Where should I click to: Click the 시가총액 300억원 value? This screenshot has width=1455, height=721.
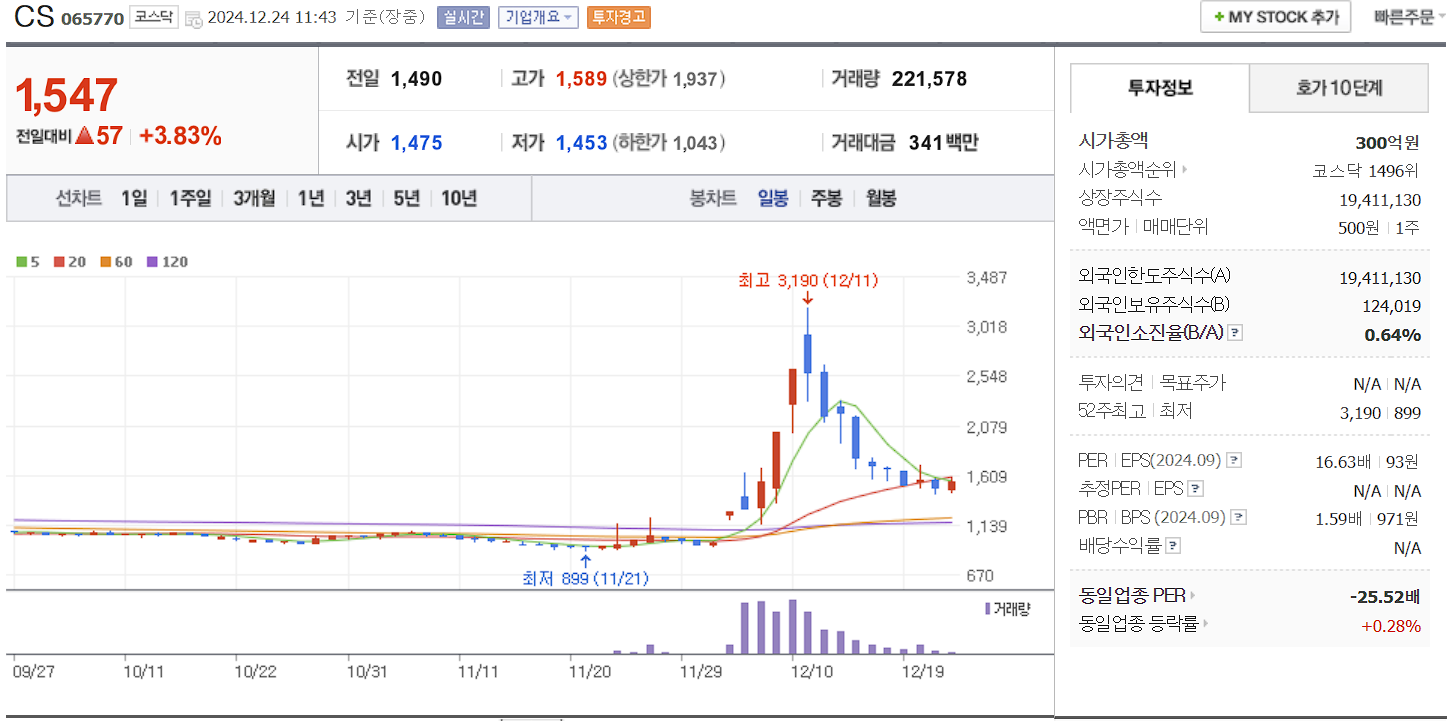[1387, 142]
